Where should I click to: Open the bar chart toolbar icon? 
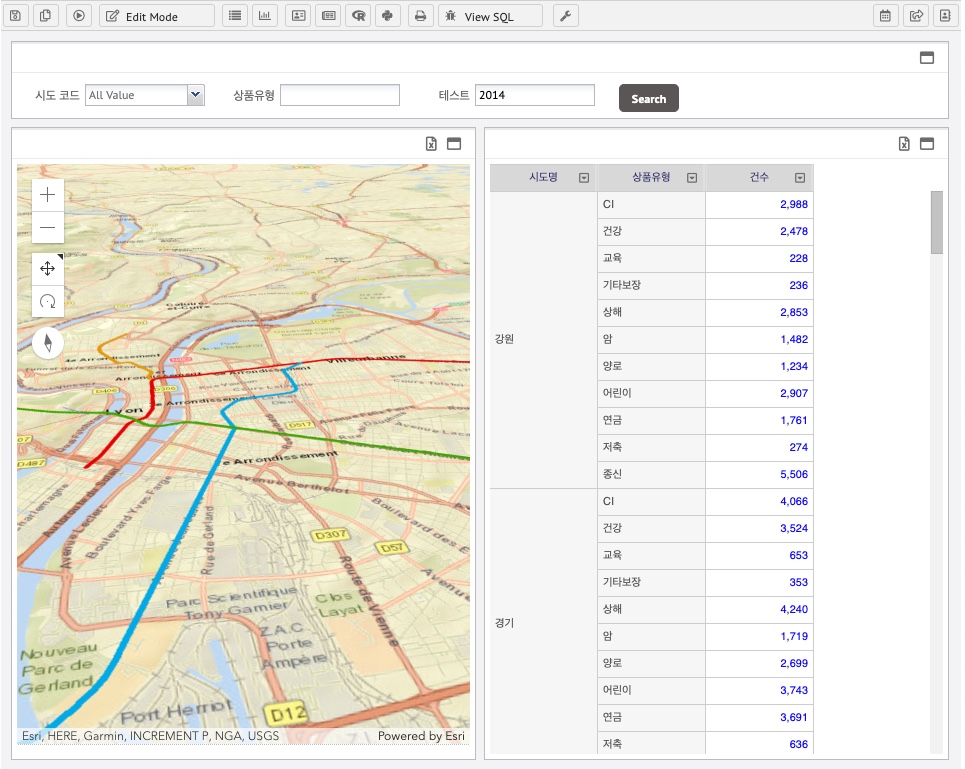(x=265, y=16)
